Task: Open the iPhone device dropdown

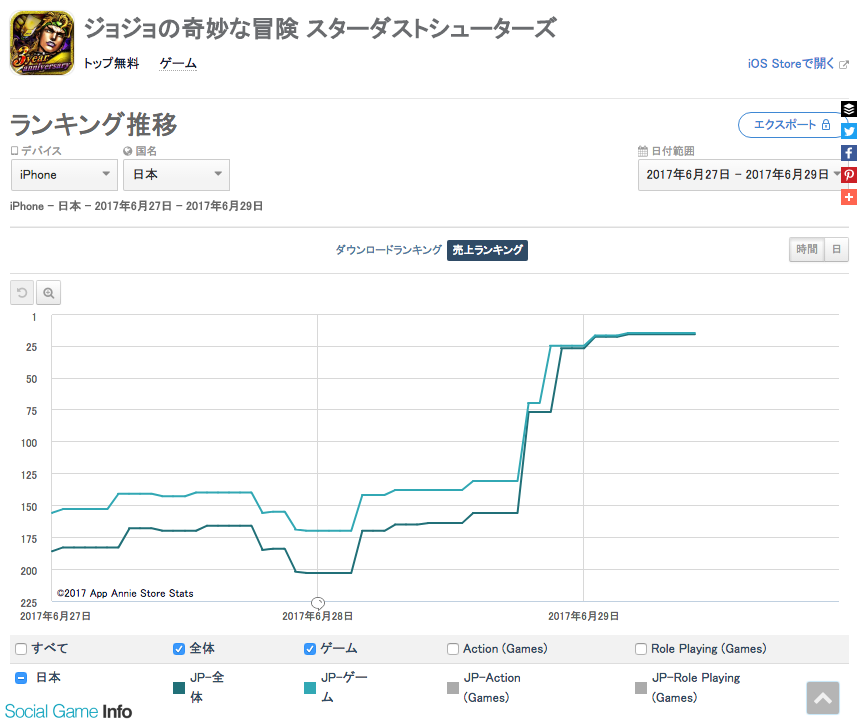Action: coord(64,175)
